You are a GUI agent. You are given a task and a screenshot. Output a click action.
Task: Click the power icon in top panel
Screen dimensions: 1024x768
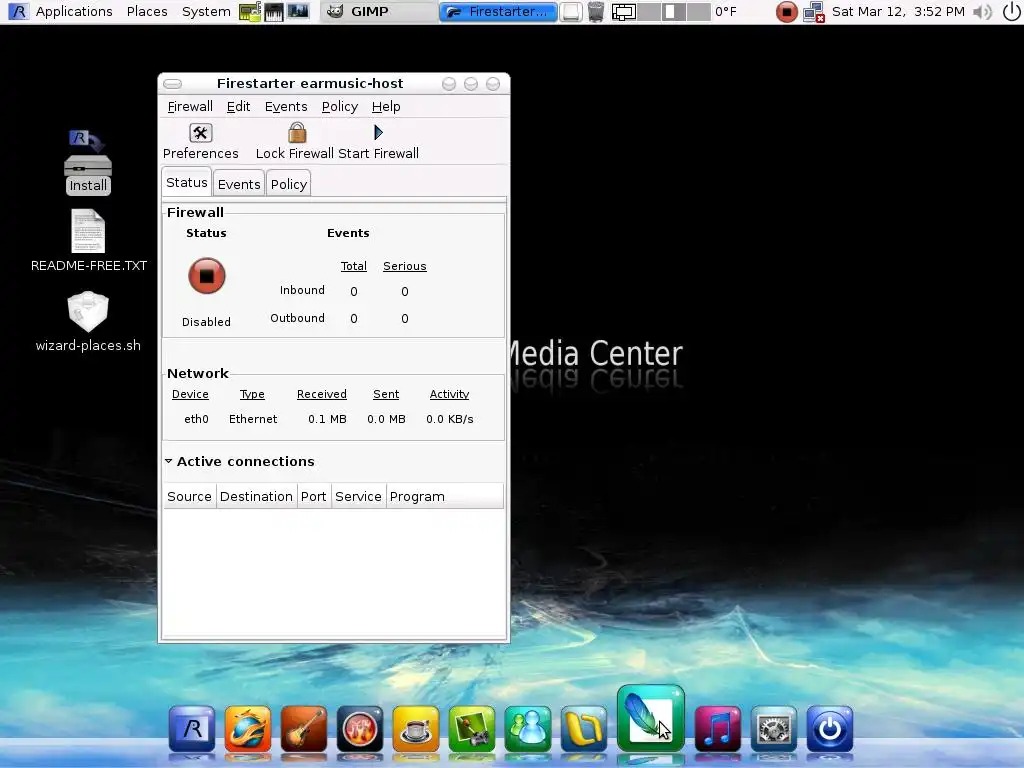click(x=1011, y=12)
